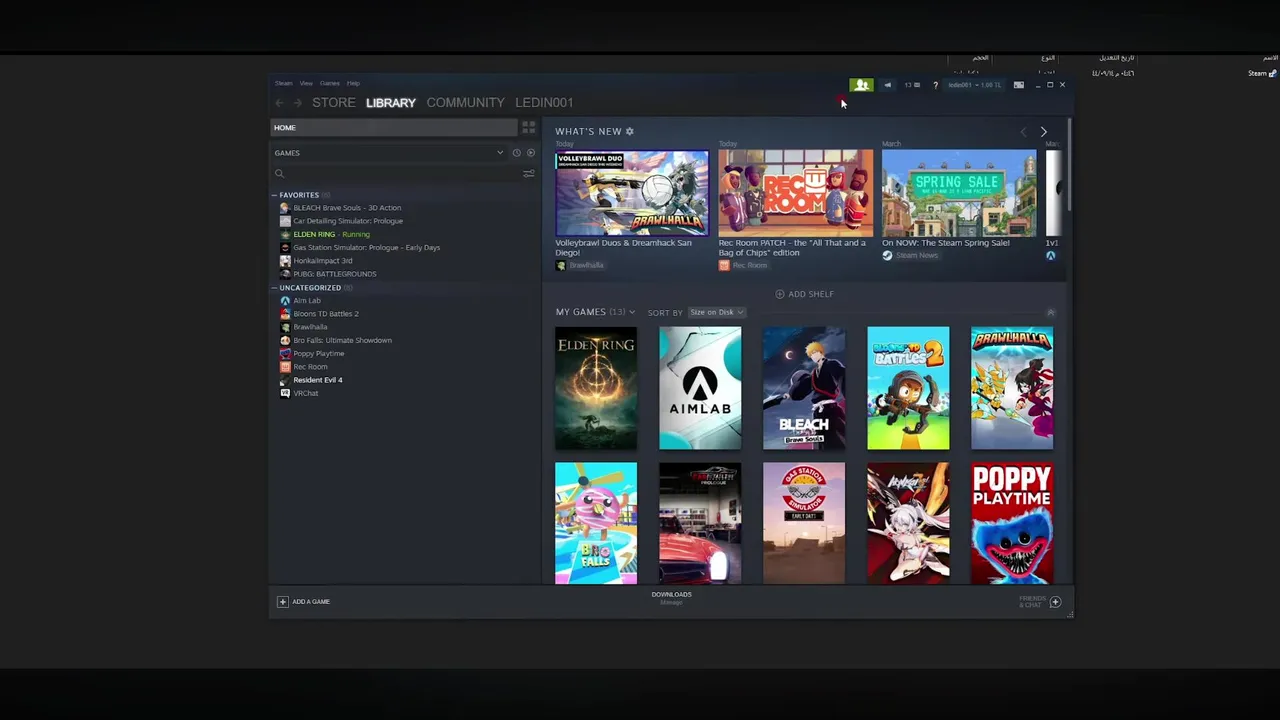Open advanced filter sliders icon
Image resolution: width=1280 pixels, height=720 pixels.
point(528,174)
